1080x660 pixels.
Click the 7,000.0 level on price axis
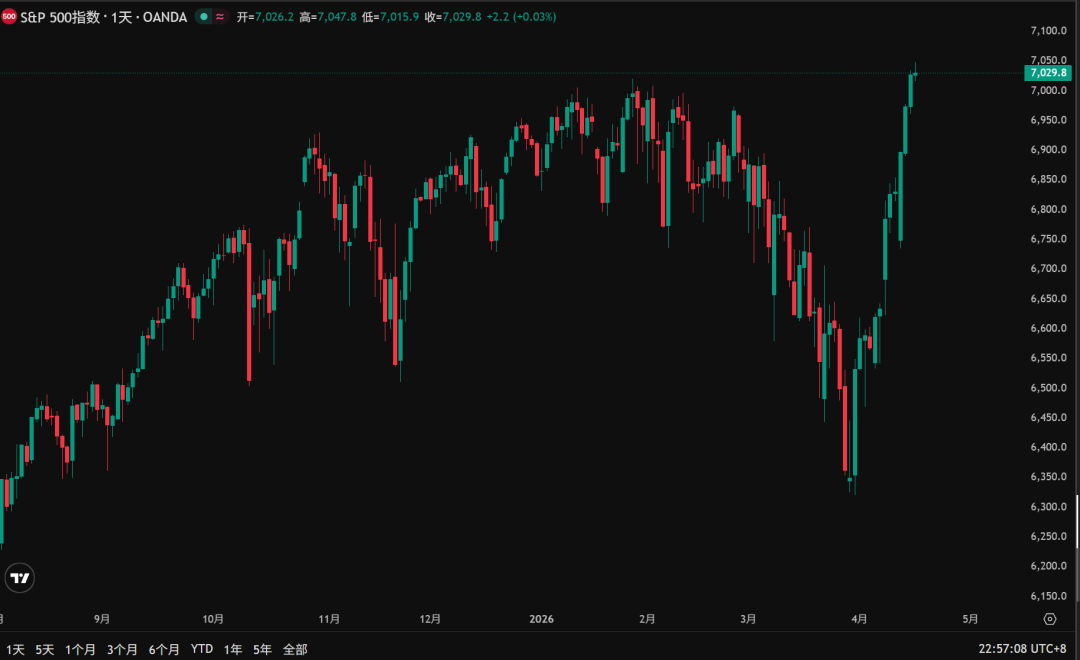pos(1047,91)
